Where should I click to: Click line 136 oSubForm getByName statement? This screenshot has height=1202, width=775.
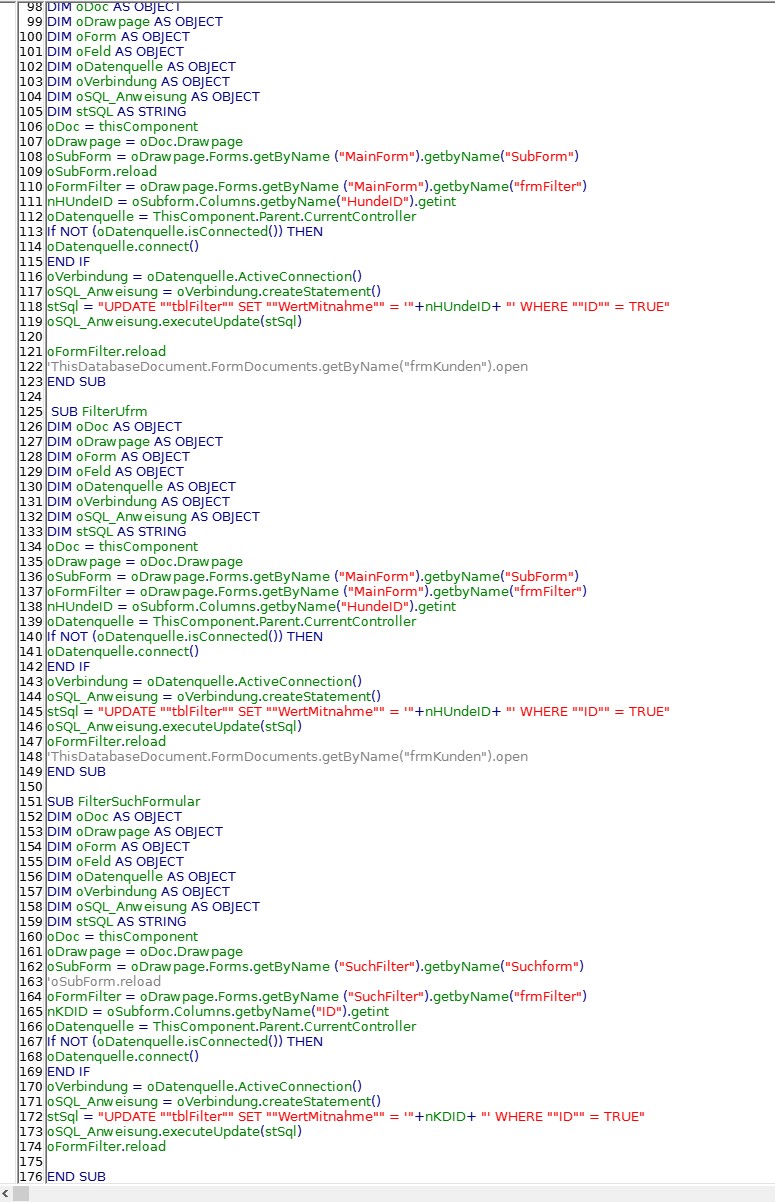[313, 577]
